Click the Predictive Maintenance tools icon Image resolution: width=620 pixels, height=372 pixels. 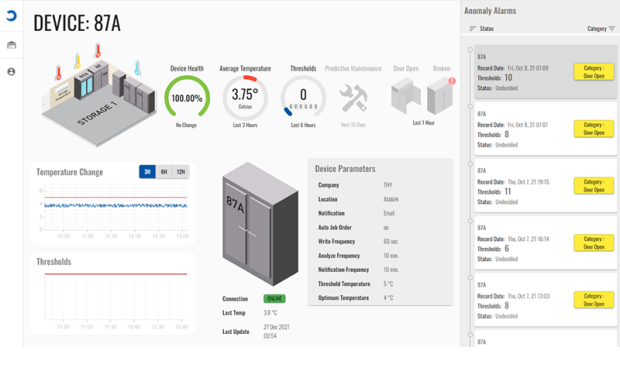(353, 98)
